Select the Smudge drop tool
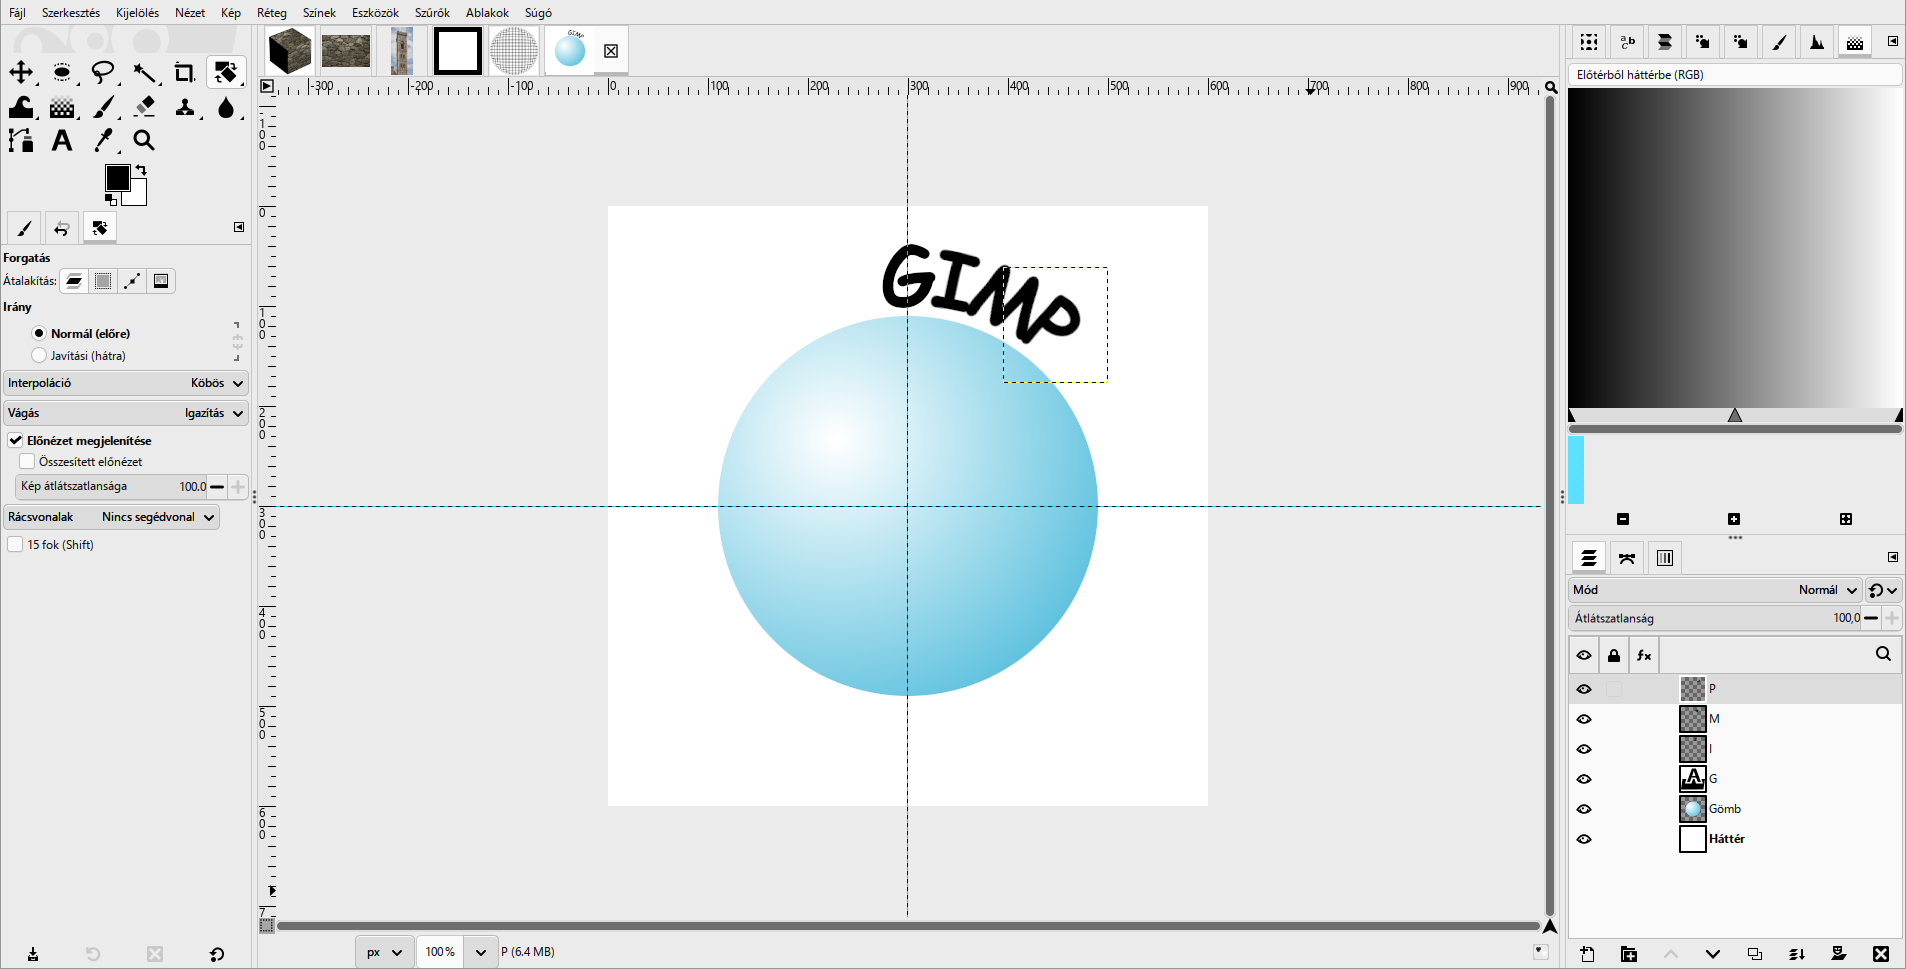This screenshot has width=1906, height=969. pyautogui.click(x=226, y=107)
